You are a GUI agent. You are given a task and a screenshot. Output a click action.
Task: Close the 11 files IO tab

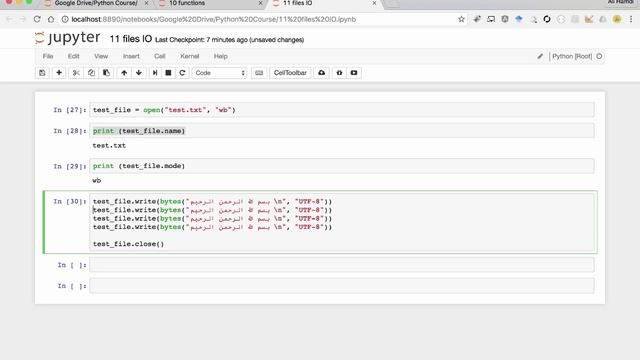[374, 3]
